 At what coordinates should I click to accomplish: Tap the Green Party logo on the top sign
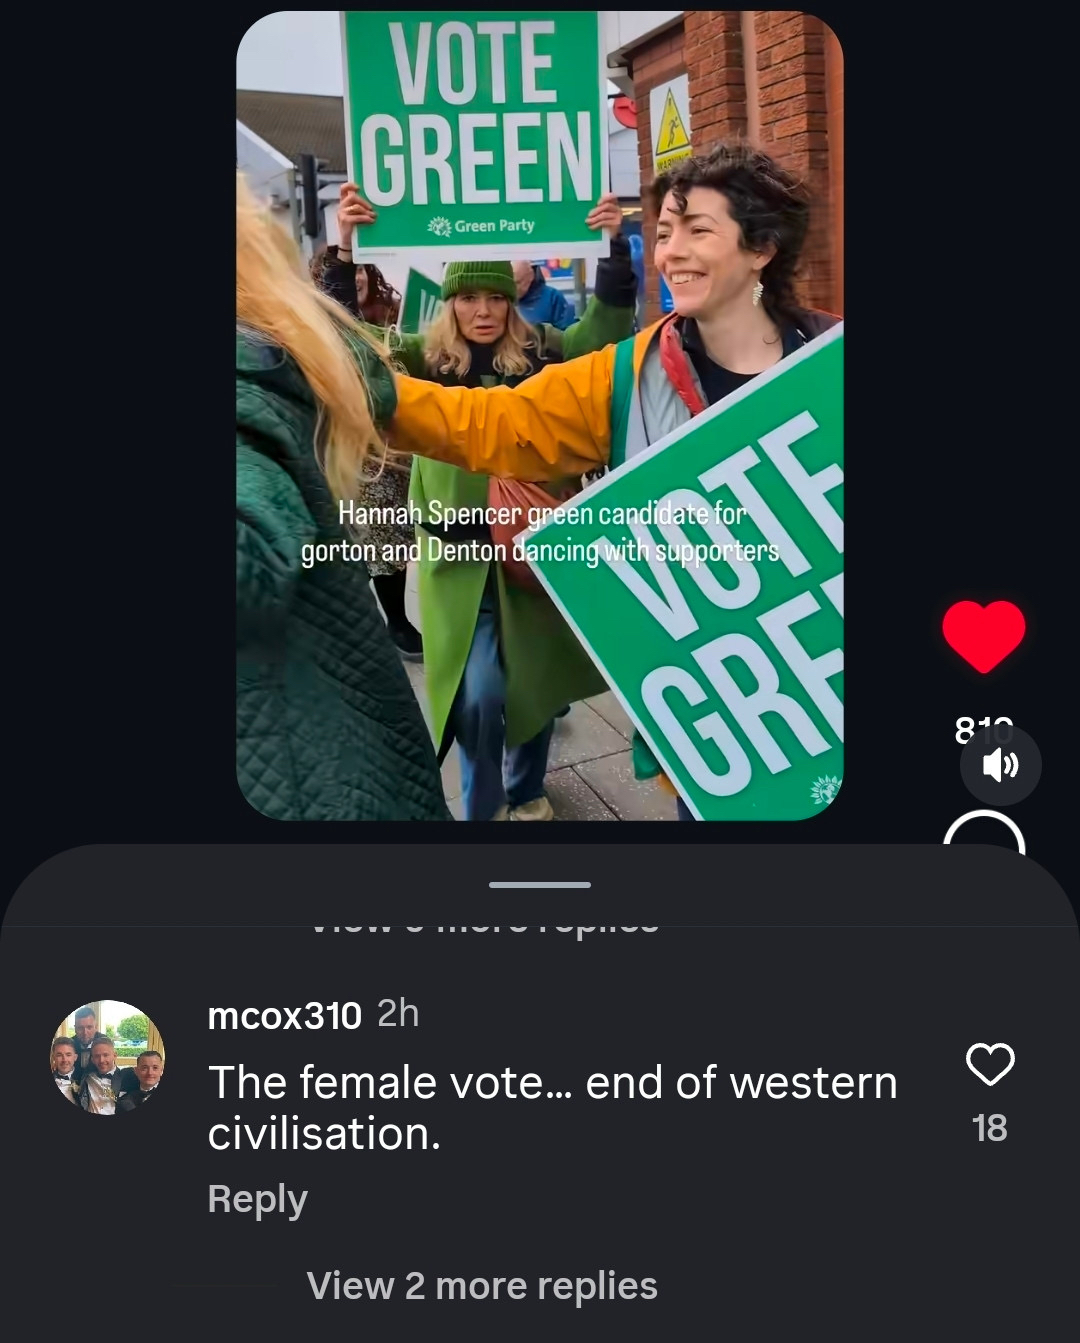point(482,226)
